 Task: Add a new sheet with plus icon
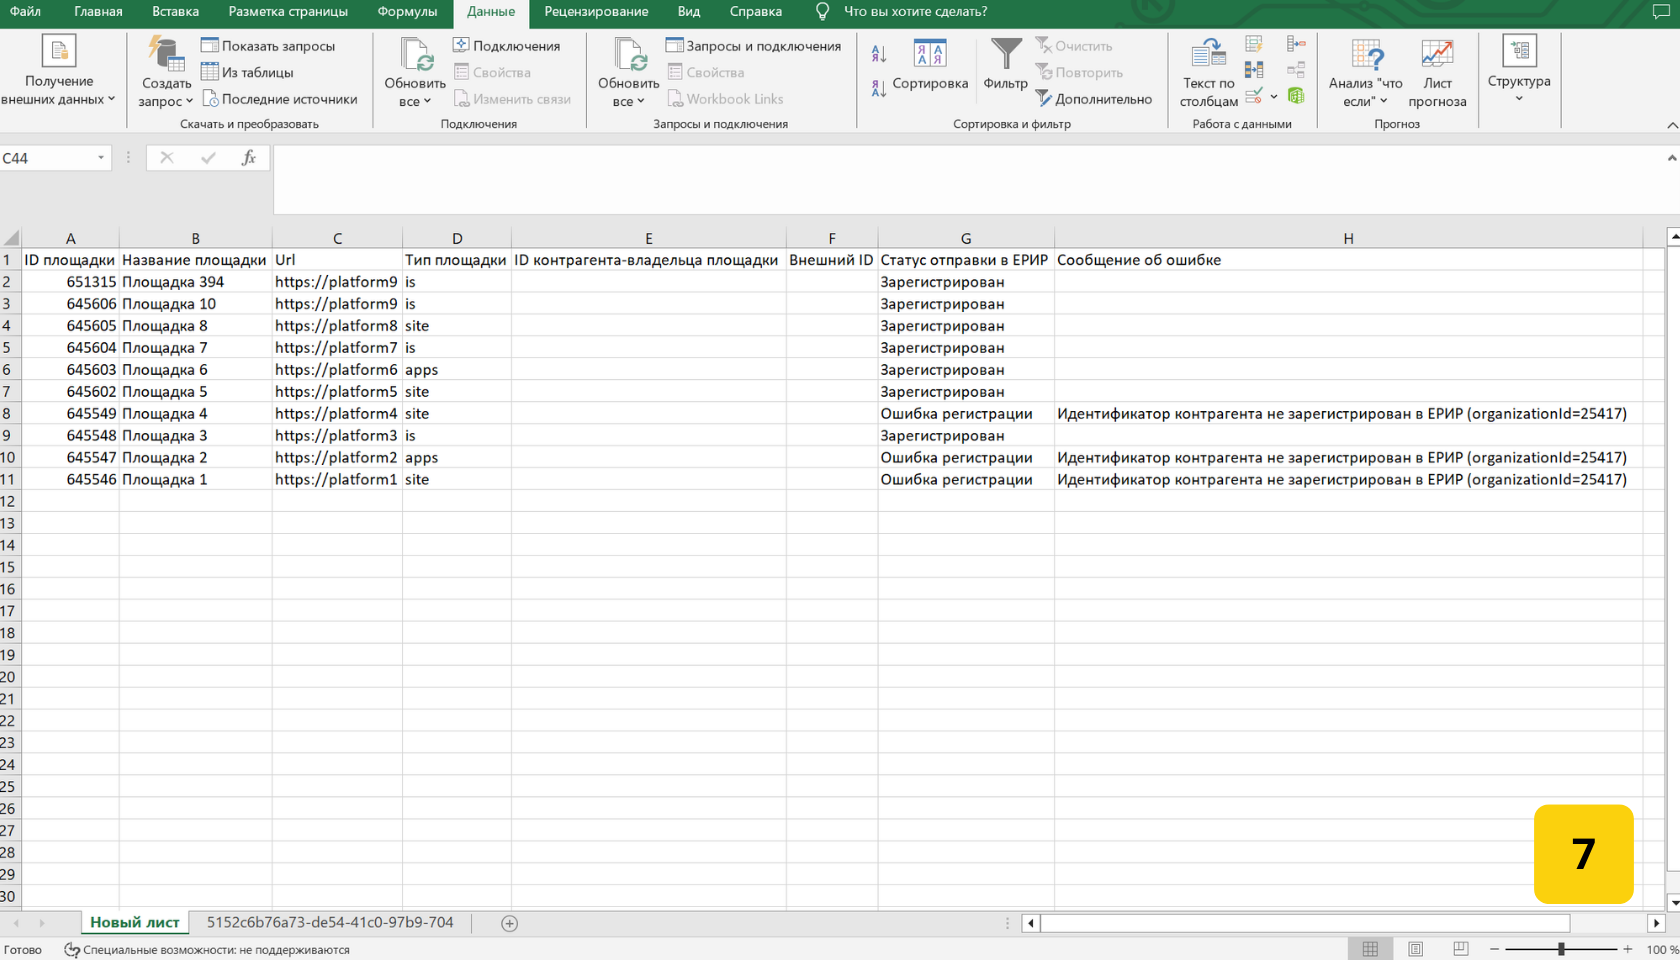509,923
